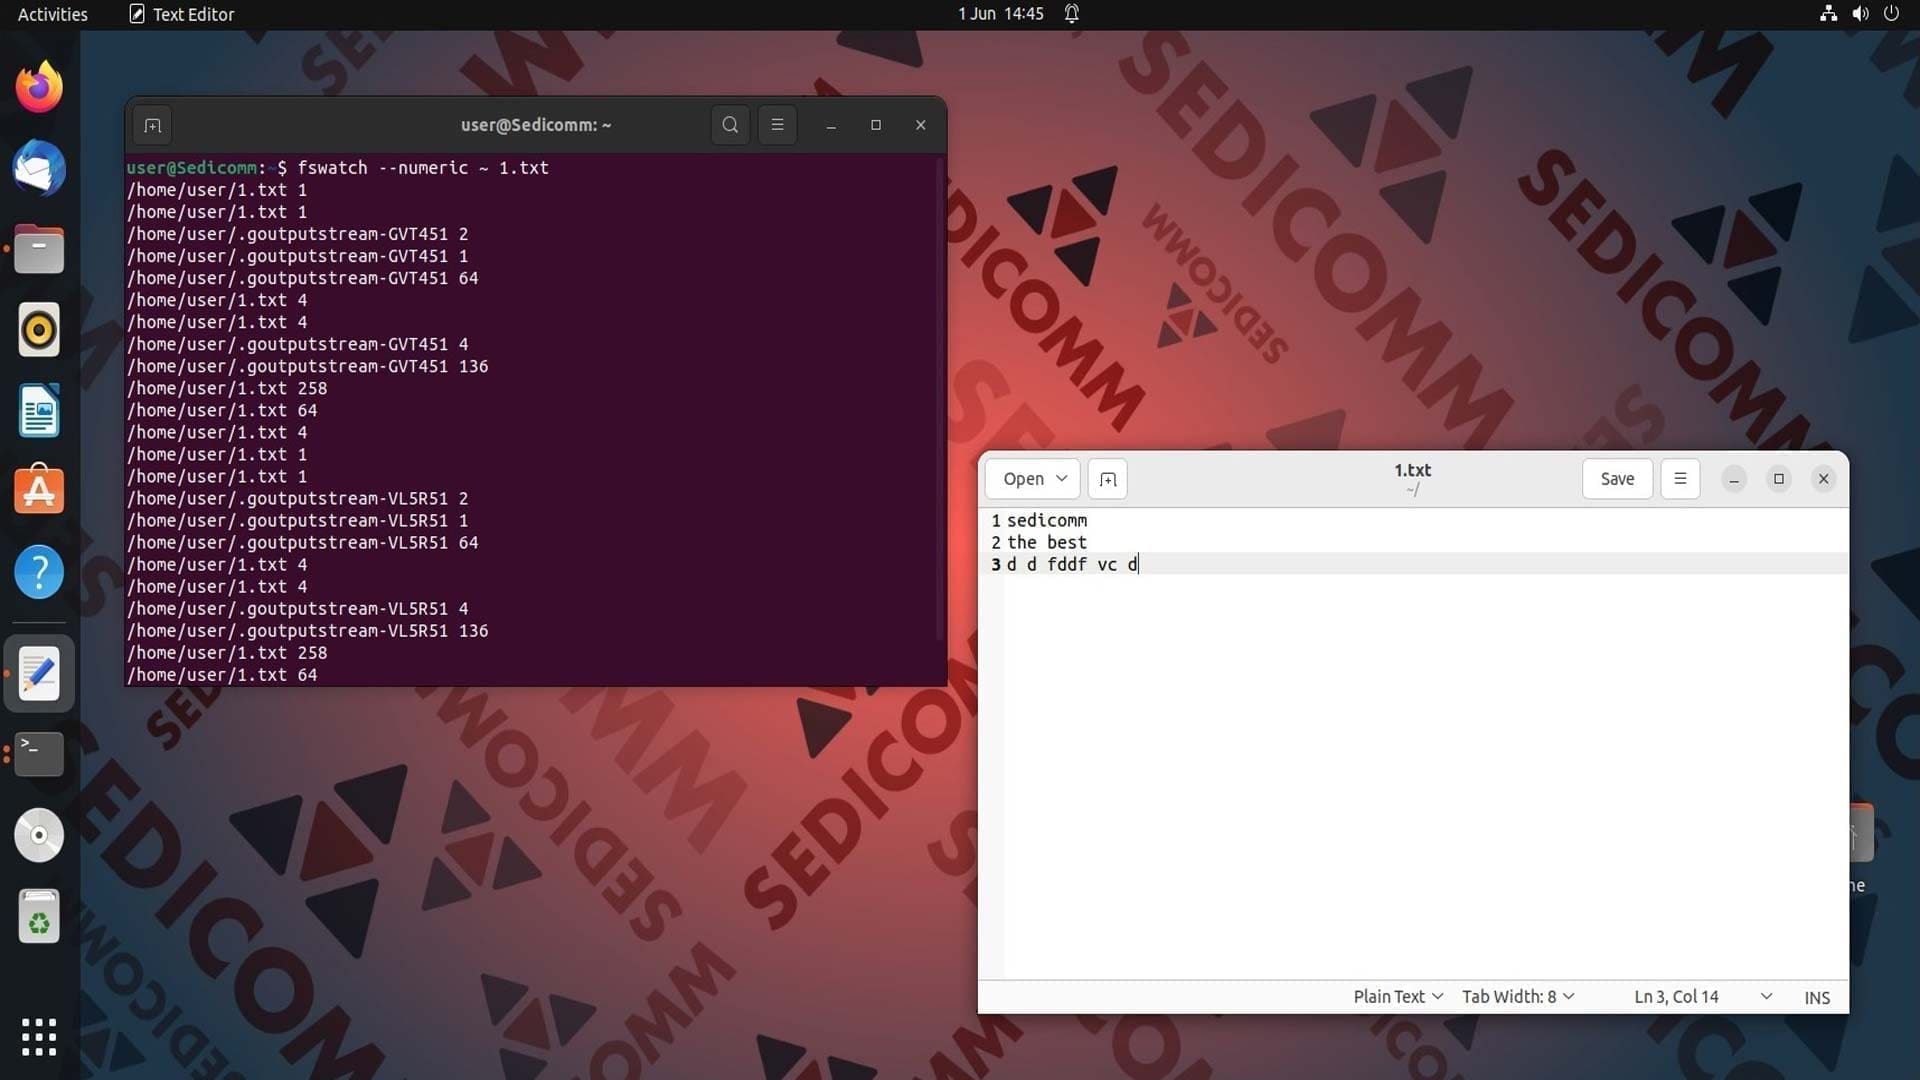Open Tab Width: 8 dropdown
This screenshot has height=1080, width=1920.
(1518, 997)
